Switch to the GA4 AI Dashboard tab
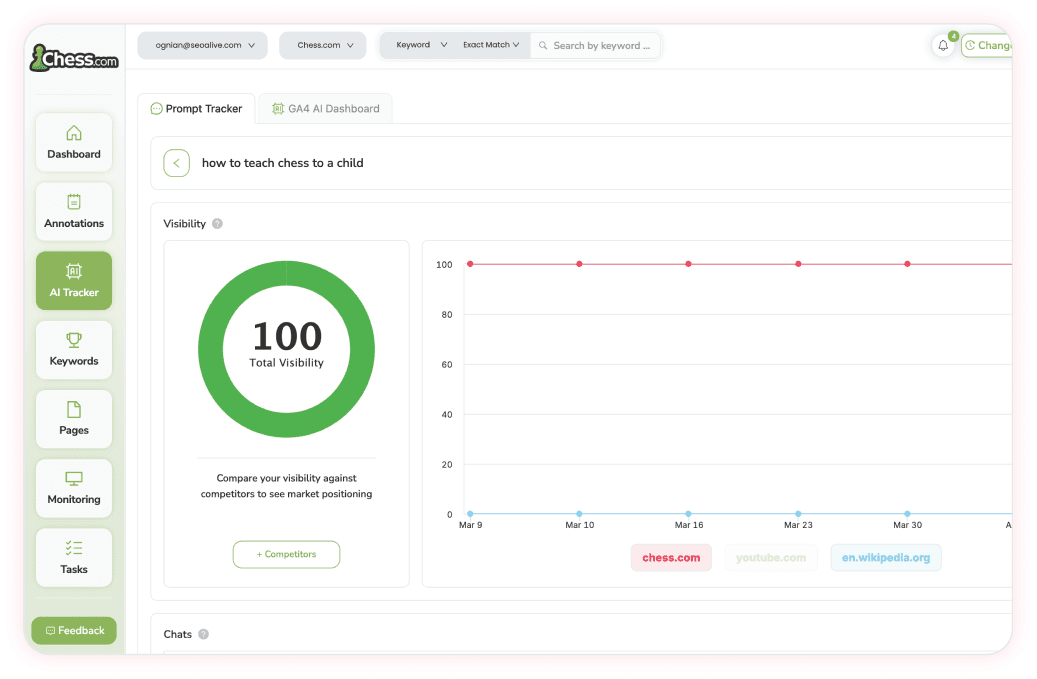Viewport: 1037px width, 679px height. pos(326,108)
